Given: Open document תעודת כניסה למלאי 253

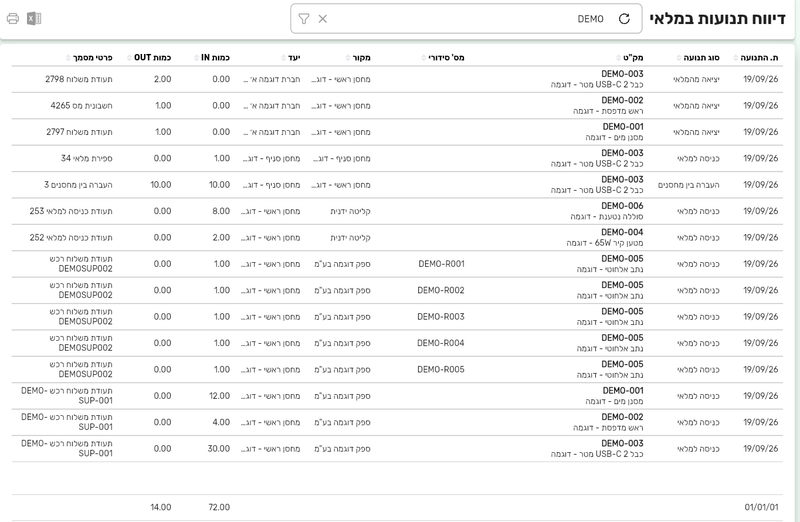Looking at the screenshot, I should point(71,211).
